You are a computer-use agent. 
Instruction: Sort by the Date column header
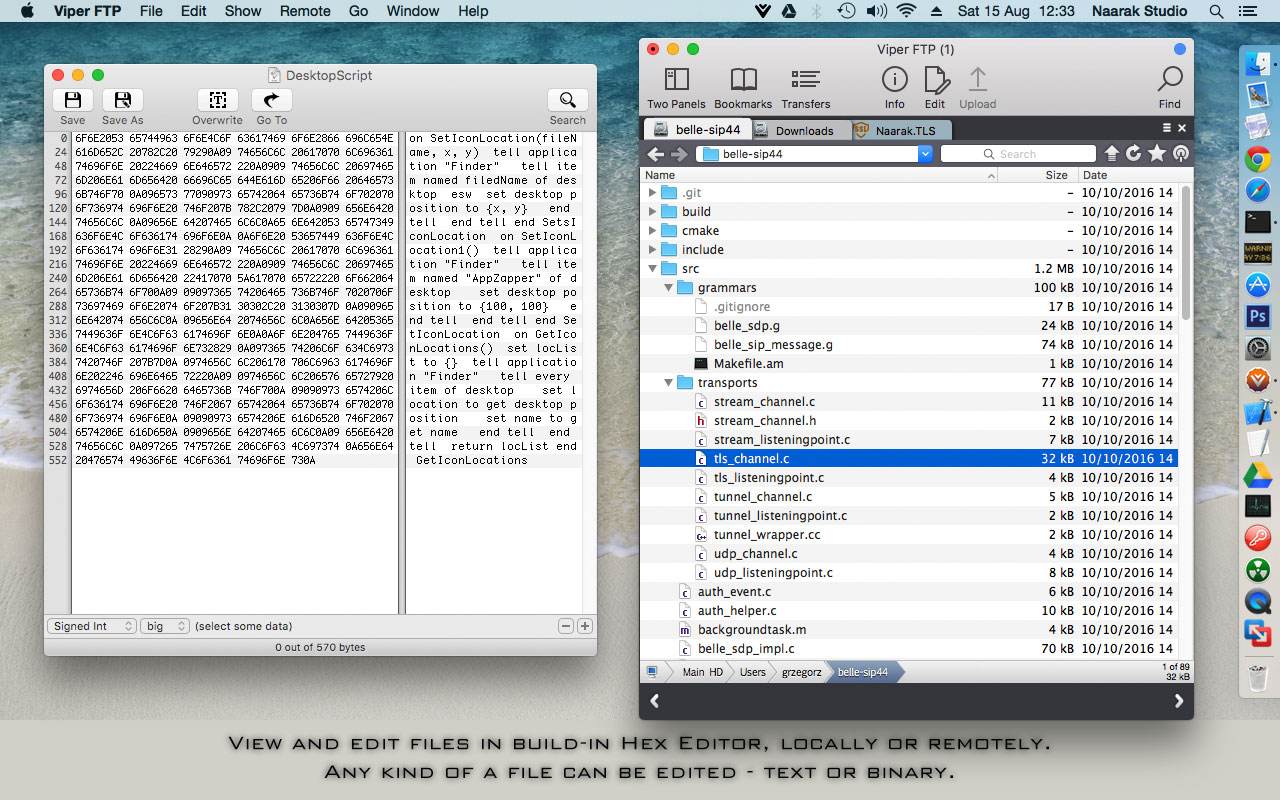point(1130,175)
